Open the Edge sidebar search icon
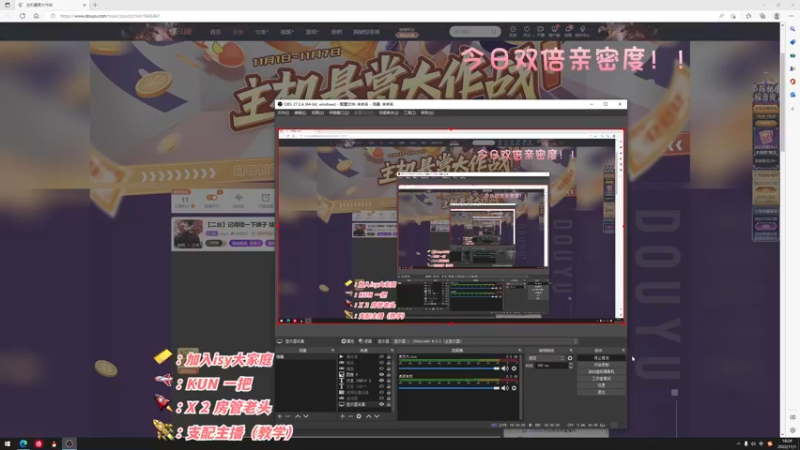Viewport: 800px width, 450px height. [x=792, y=29]
